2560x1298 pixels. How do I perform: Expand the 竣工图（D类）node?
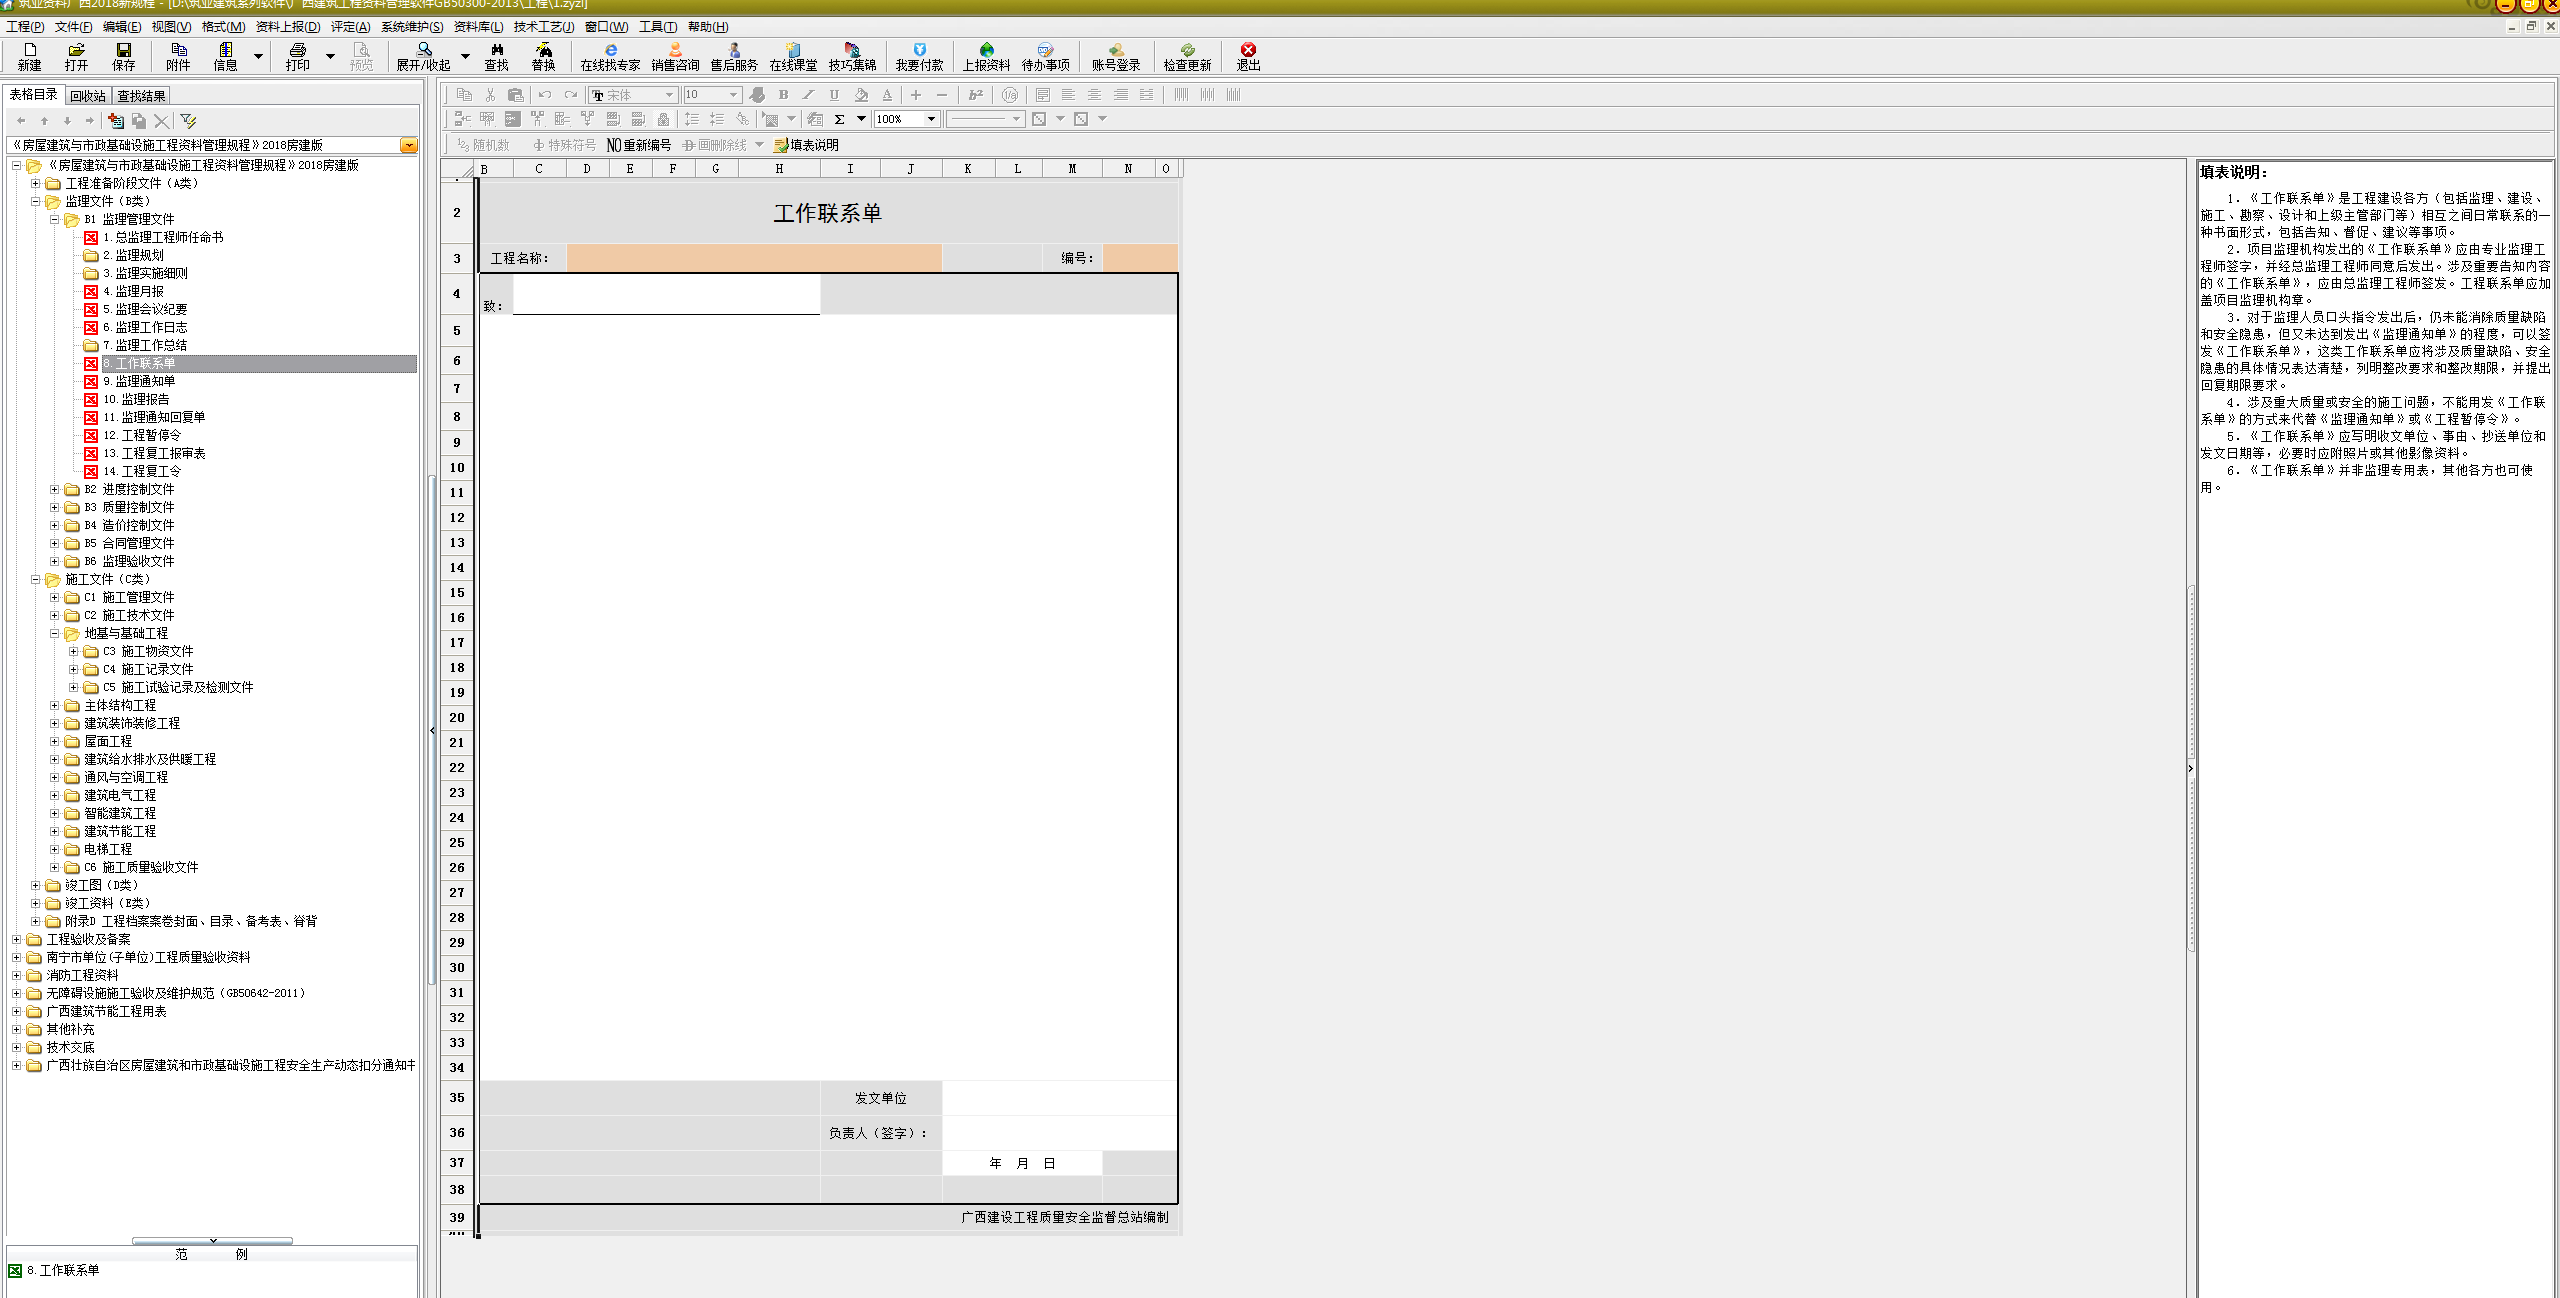(x=35, y=885)
